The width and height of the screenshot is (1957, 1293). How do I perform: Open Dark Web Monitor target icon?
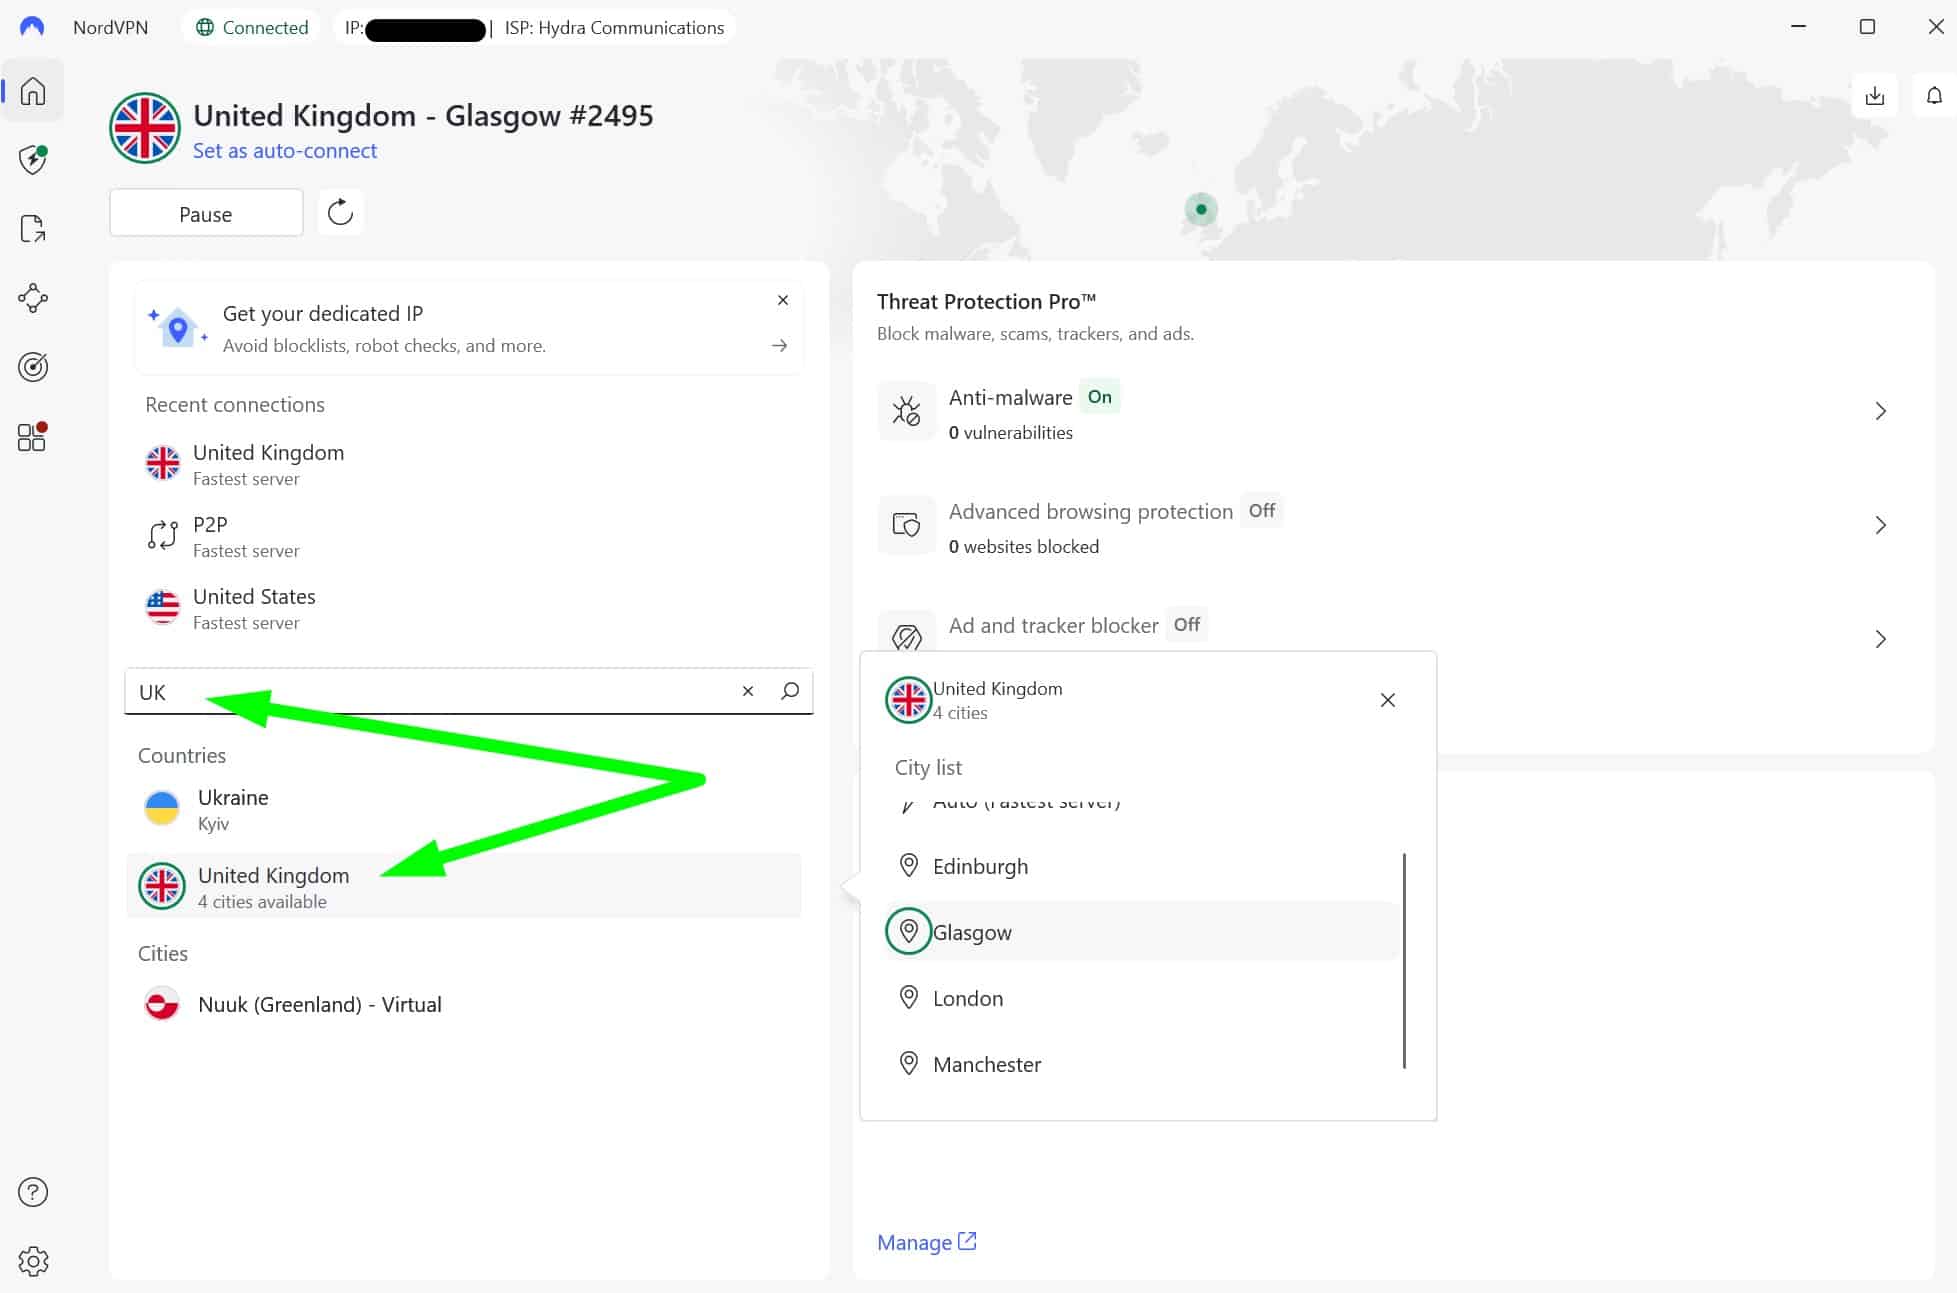33,367
